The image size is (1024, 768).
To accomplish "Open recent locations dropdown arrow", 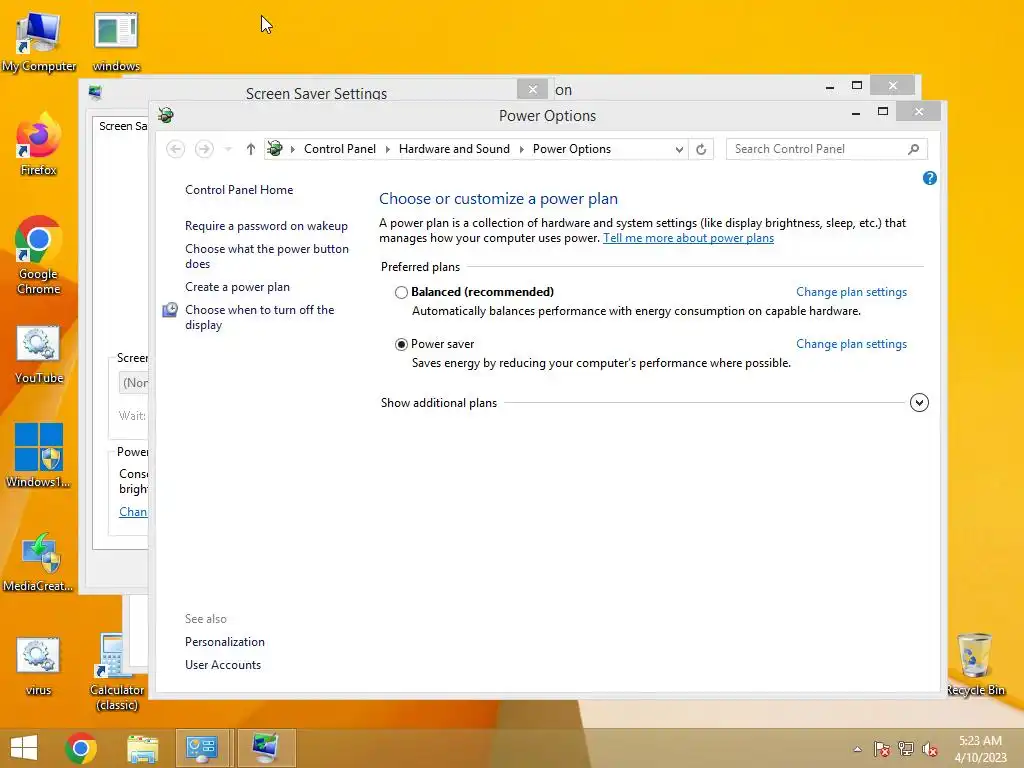I will point(228,150).
